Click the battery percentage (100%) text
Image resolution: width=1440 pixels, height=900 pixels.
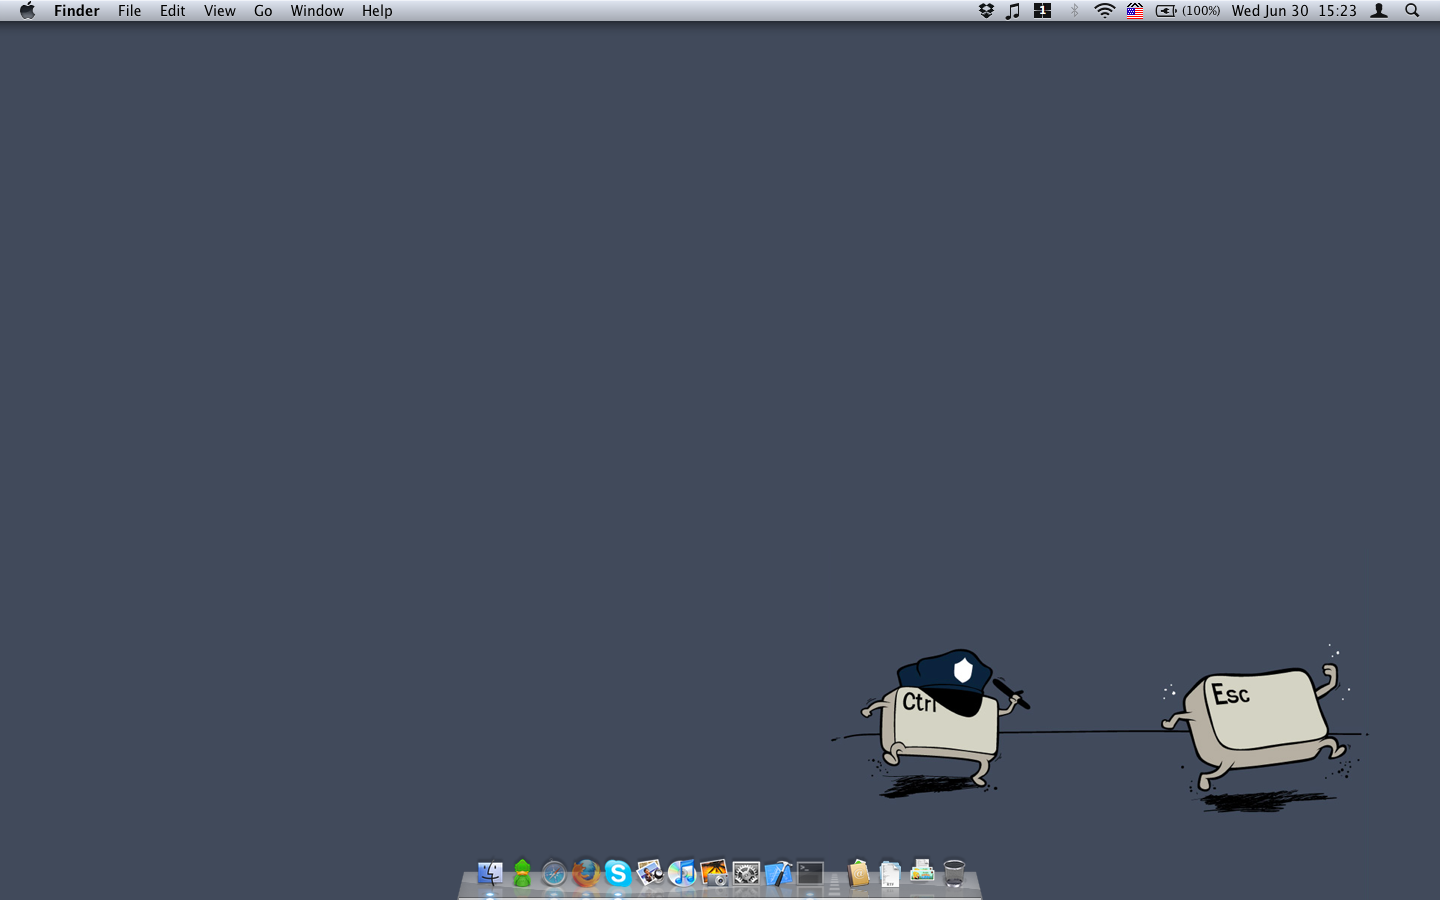point(1201,11)
